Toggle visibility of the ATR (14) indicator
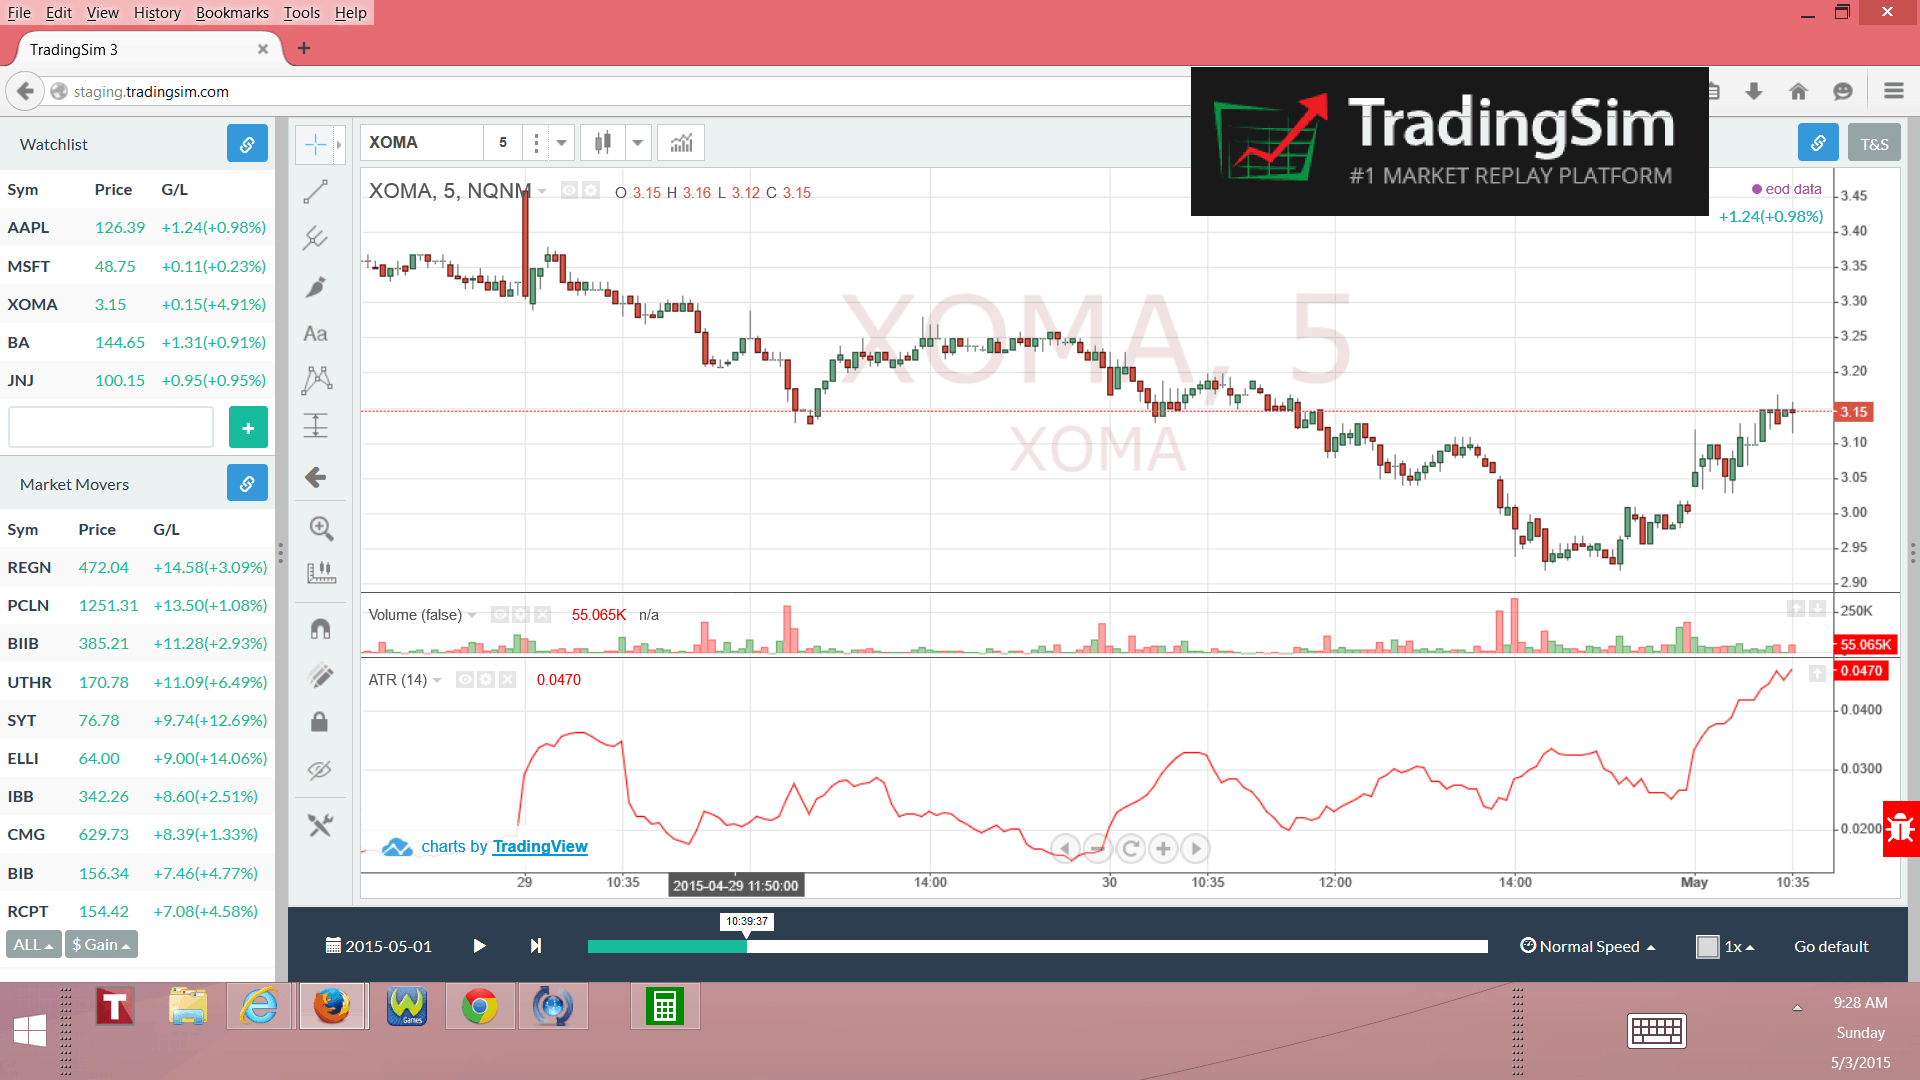 pyautogui.click(x=464, y=679)
